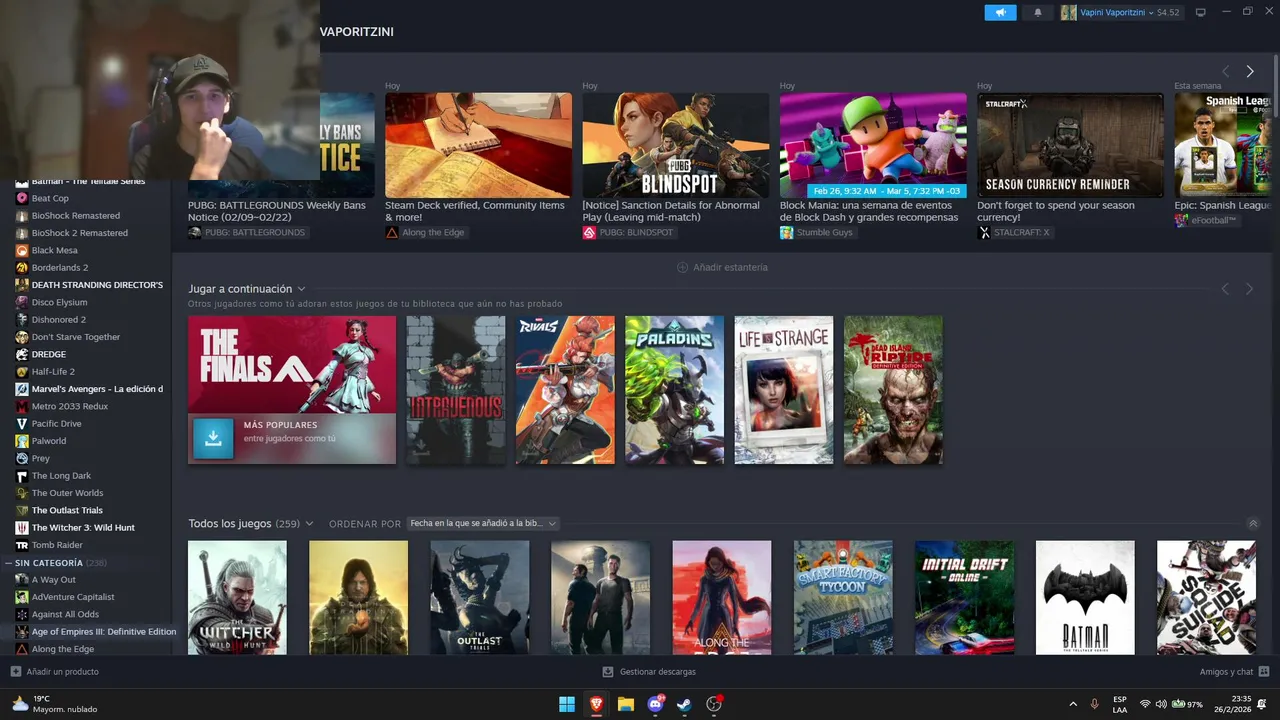Image resolution: width=1280 pixels, height=720 pixels.
Task: Click the Half-Life 2 game icon
Action: pyautogui.click(x=22, y=372)
